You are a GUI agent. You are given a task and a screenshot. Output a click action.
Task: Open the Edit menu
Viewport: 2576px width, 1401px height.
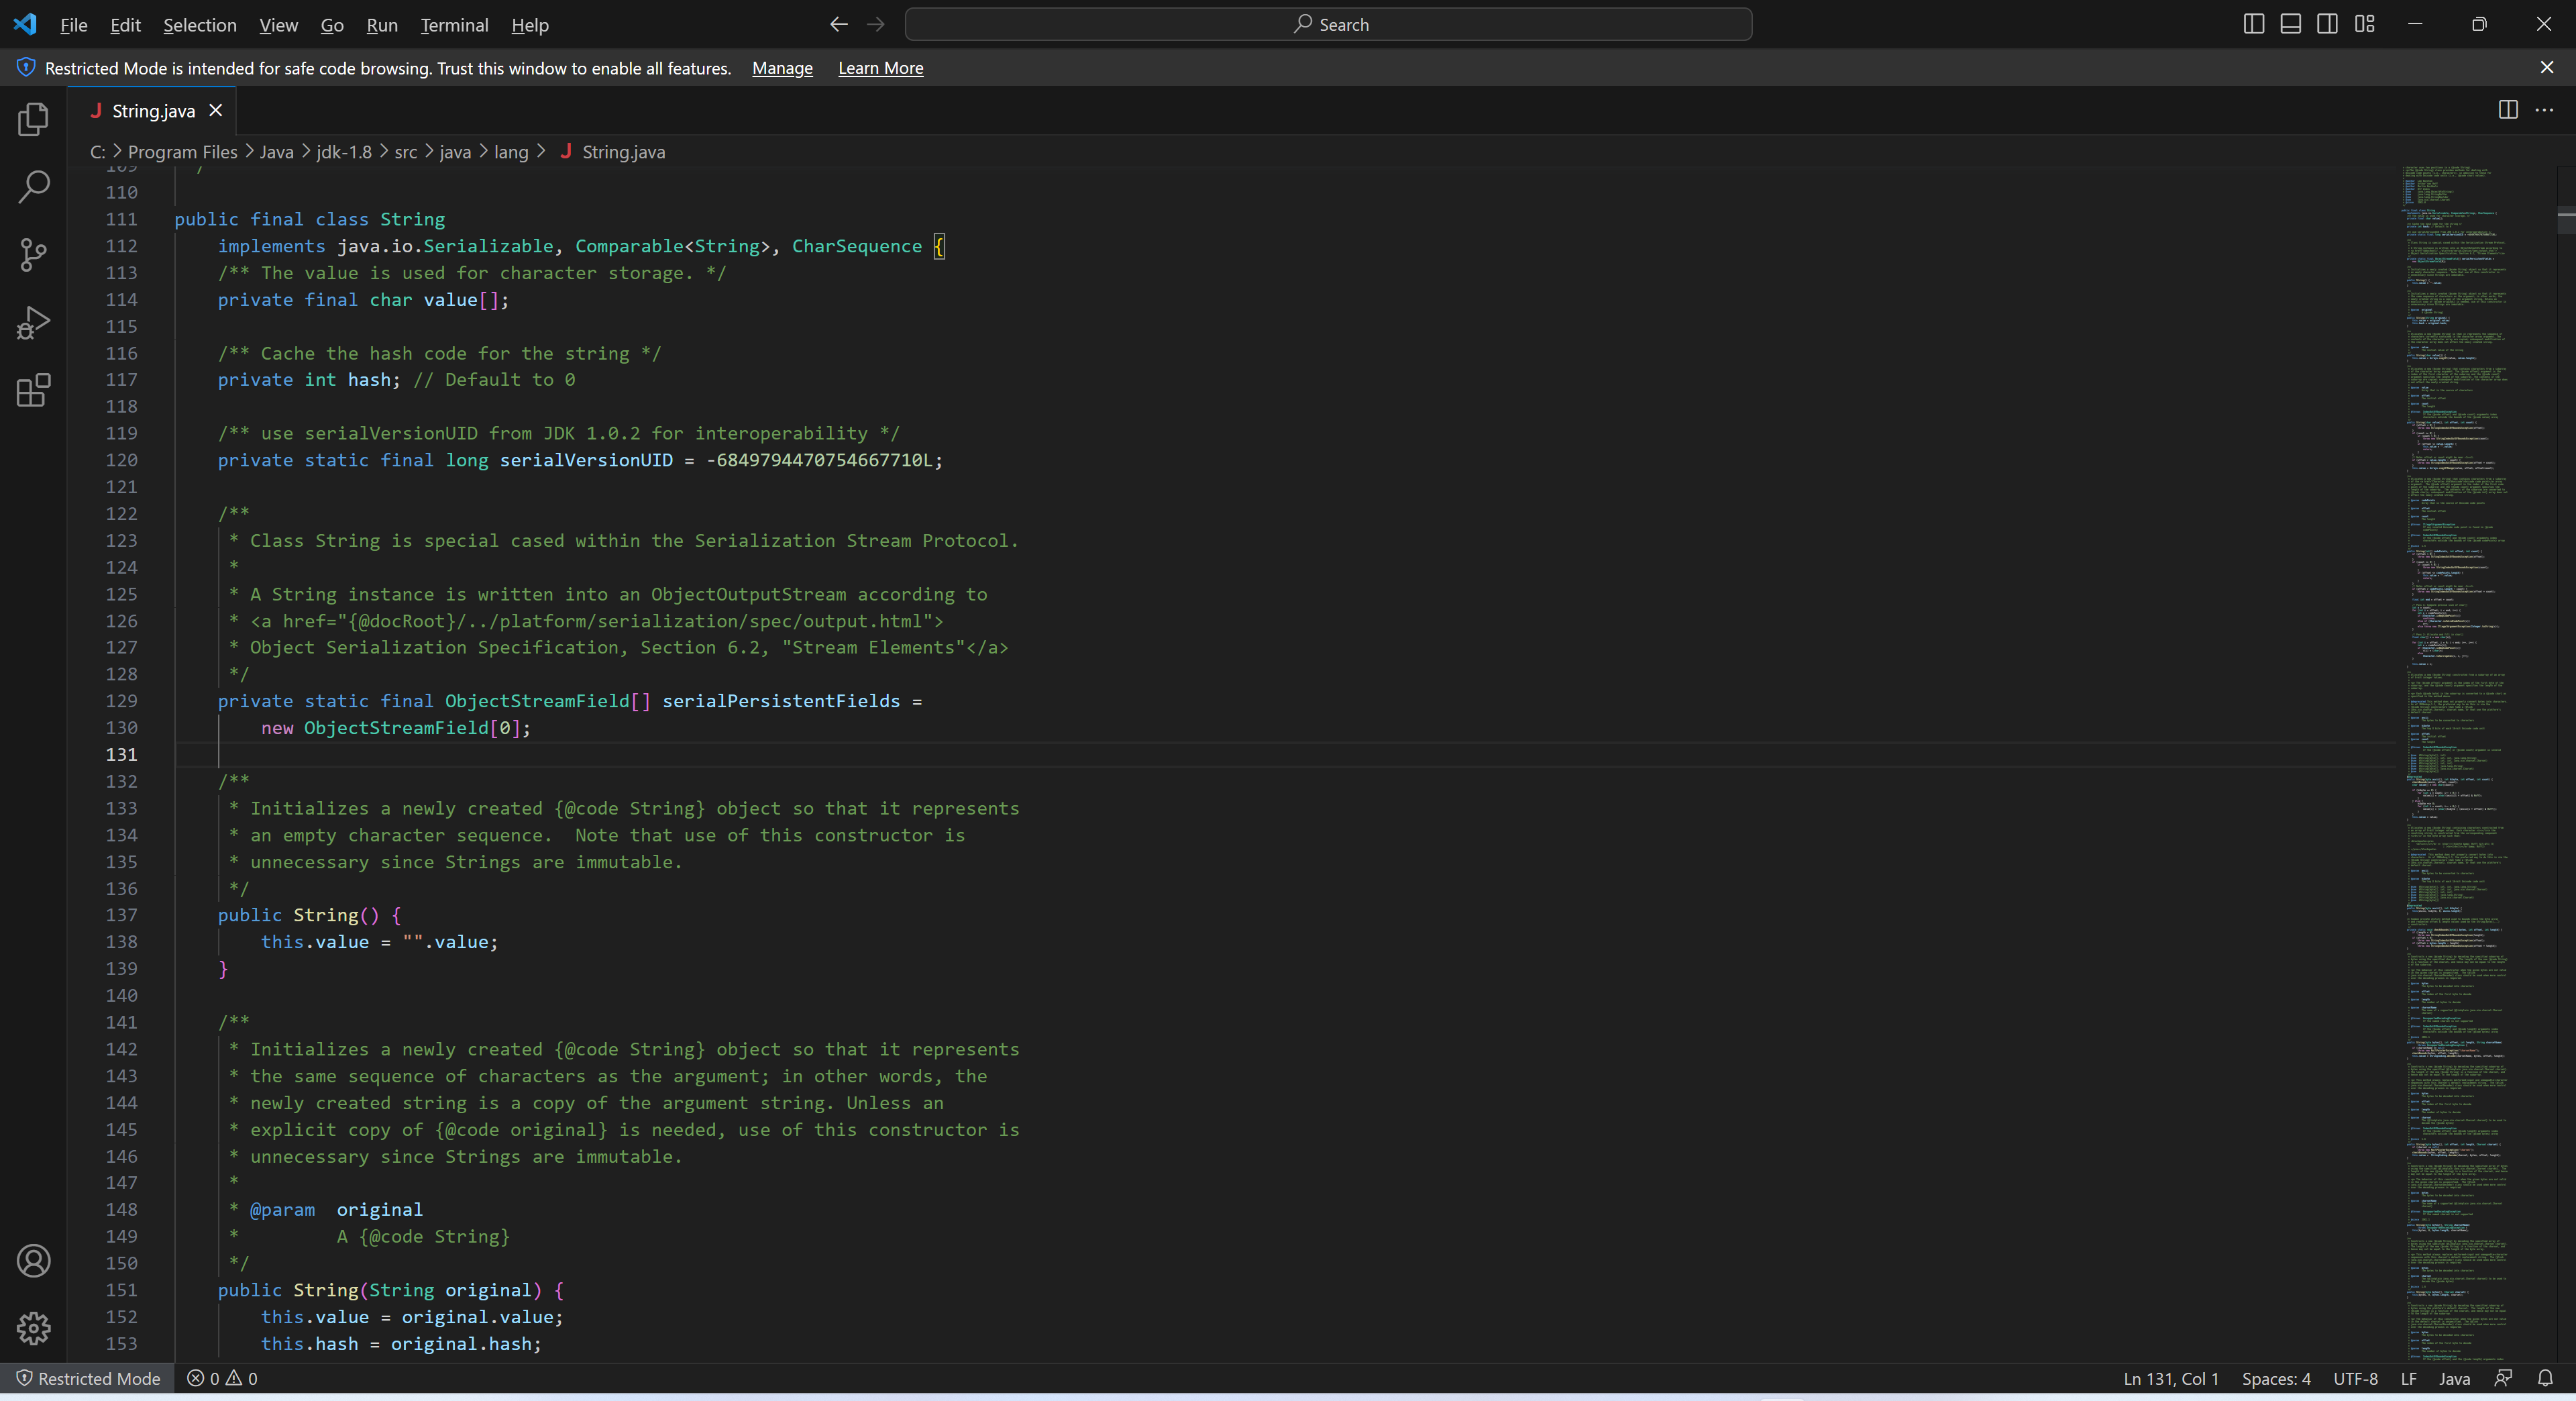125,25
